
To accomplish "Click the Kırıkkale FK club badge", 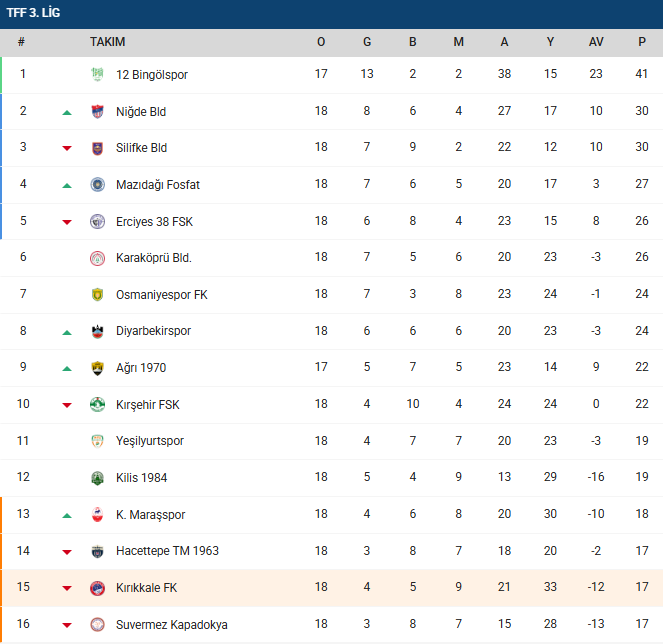I will pyautogui.click(x=97, y=588).
